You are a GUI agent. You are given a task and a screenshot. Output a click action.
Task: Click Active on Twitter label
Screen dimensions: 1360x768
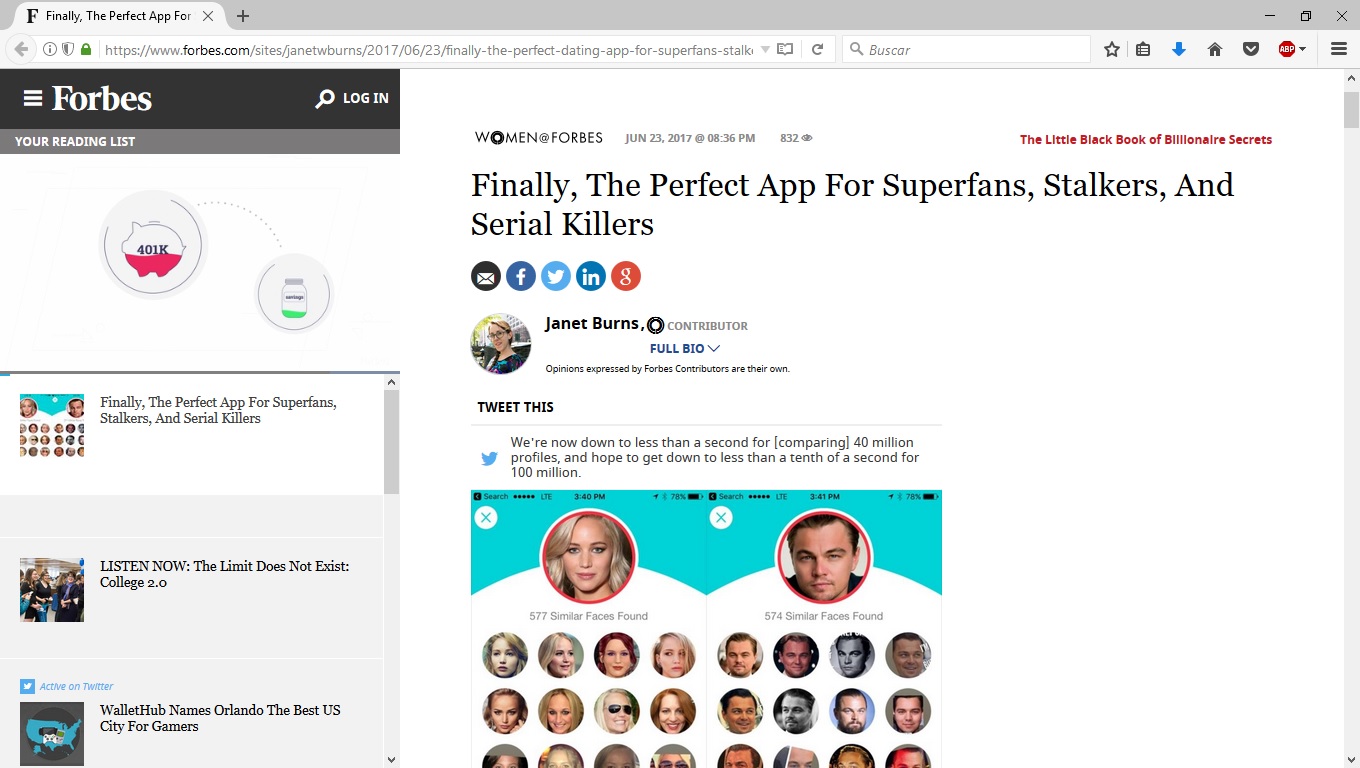[76, 686]
